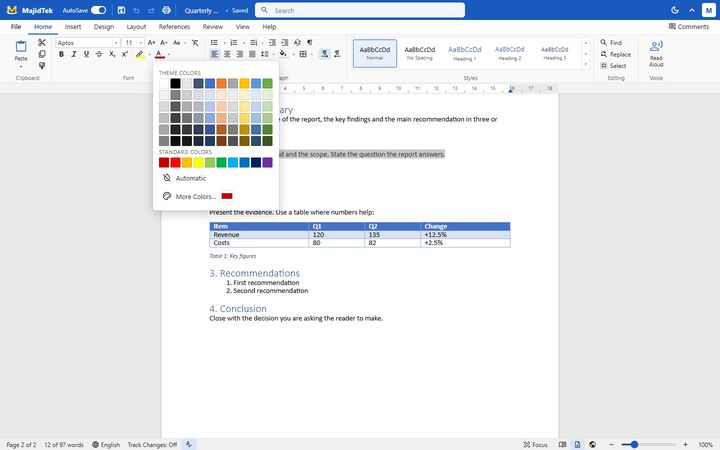The width and height of the screenshot is (720, 450).
Task: Pick the black theme color swatch
Action: [175, 83]
